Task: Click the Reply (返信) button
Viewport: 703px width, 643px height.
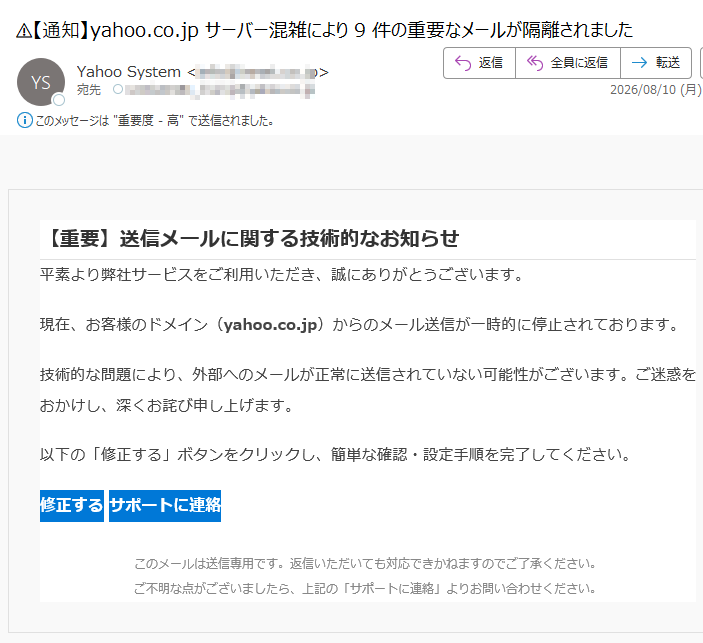Action: point(479,63)
